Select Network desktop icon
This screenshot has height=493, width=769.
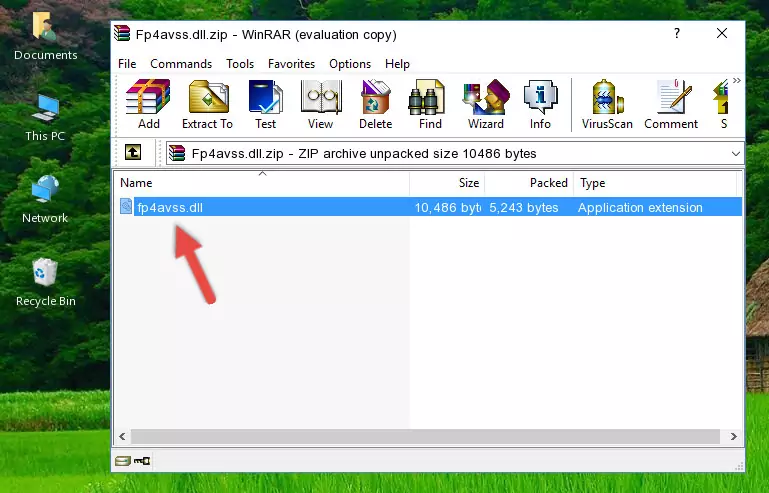pyautogui.click(x=45, y=200)
